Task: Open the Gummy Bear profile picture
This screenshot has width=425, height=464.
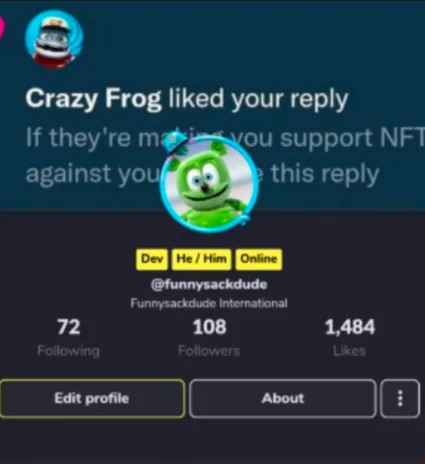Action: [209, 183]
